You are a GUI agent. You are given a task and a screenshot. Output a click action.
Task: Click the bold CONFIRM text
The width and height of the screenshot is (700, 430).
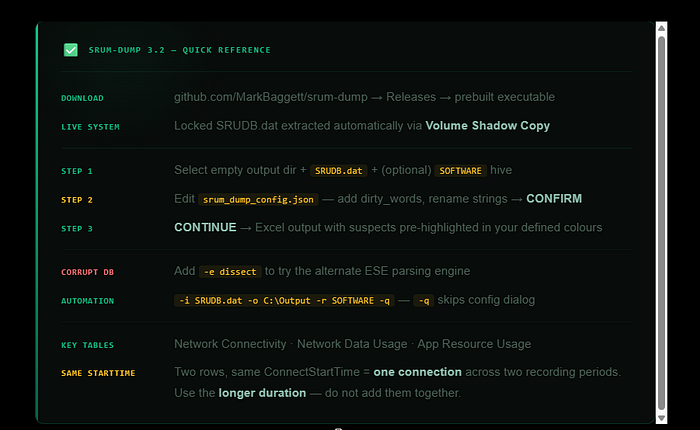pos(554,199)
